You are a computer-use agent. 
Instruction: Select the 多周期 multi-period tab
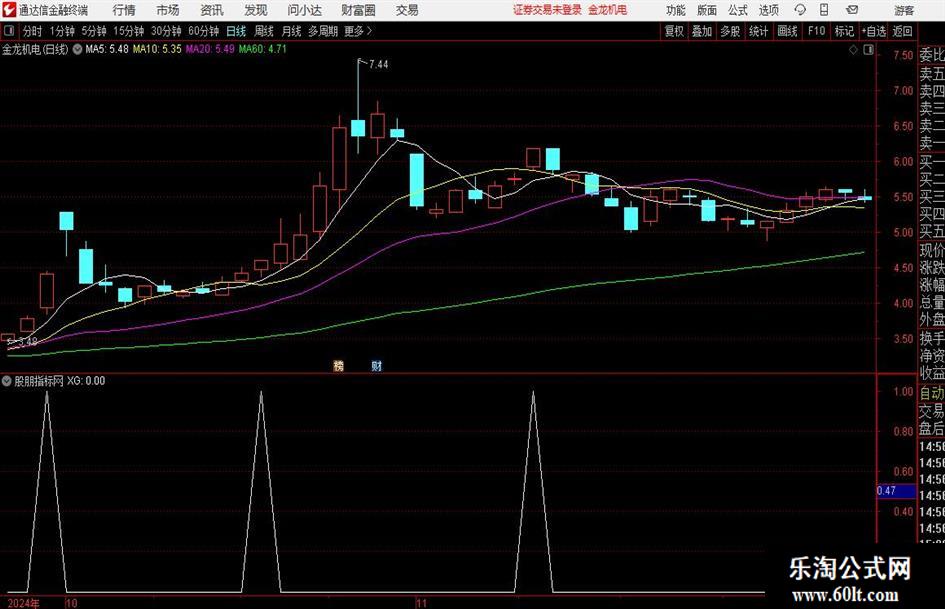(x=323, y=31)
